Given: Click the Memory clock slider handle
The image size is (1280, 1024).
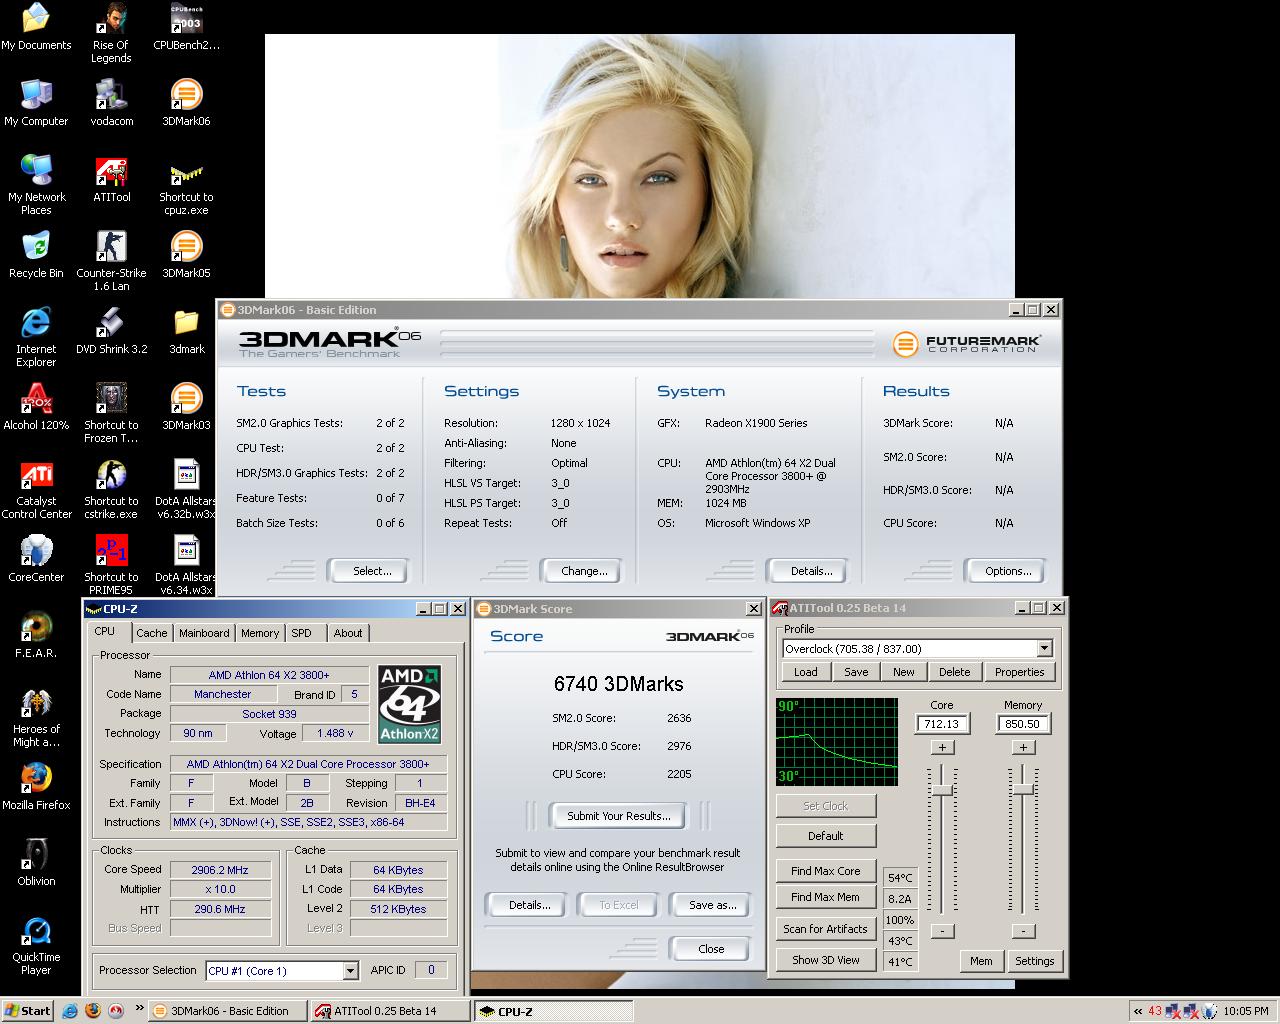Looking at the screenshot, I should coord(1023,790).
